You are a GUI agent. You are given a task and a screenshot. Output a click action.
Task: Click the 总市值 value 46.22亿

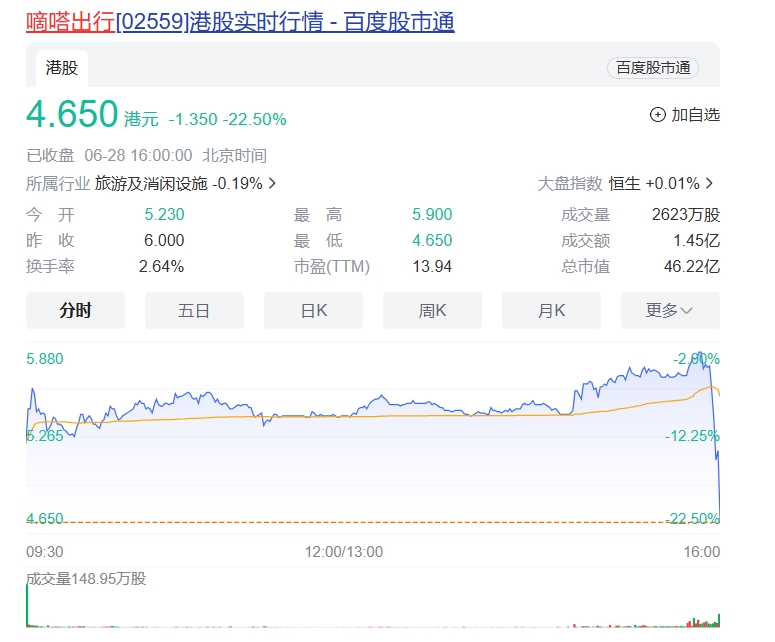point(692,266)
